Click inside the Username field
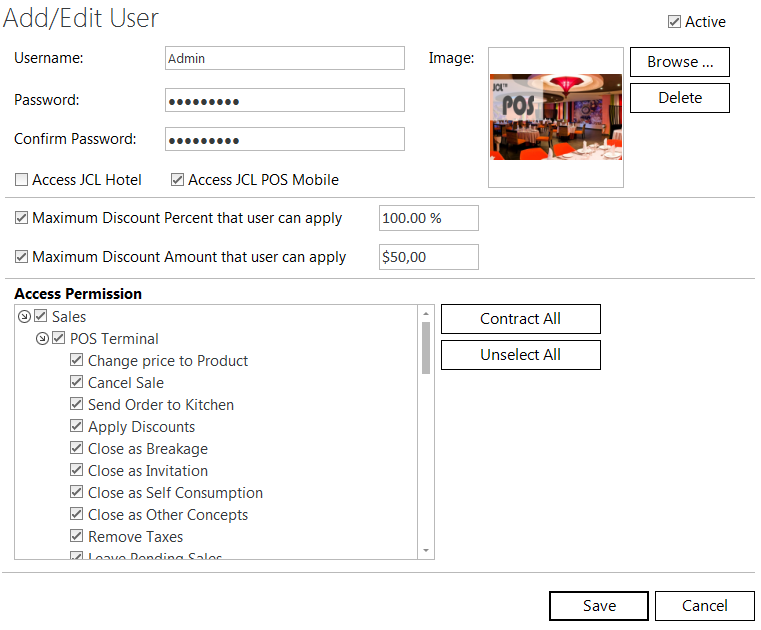The width and height of the screenshot is (761, 630). point(284,59)
